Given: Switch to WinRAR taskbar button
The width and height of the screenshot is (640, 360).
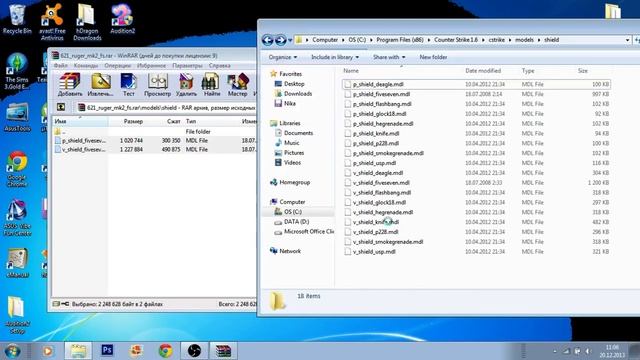Looking at the screenshot, I should pos(223,351).
